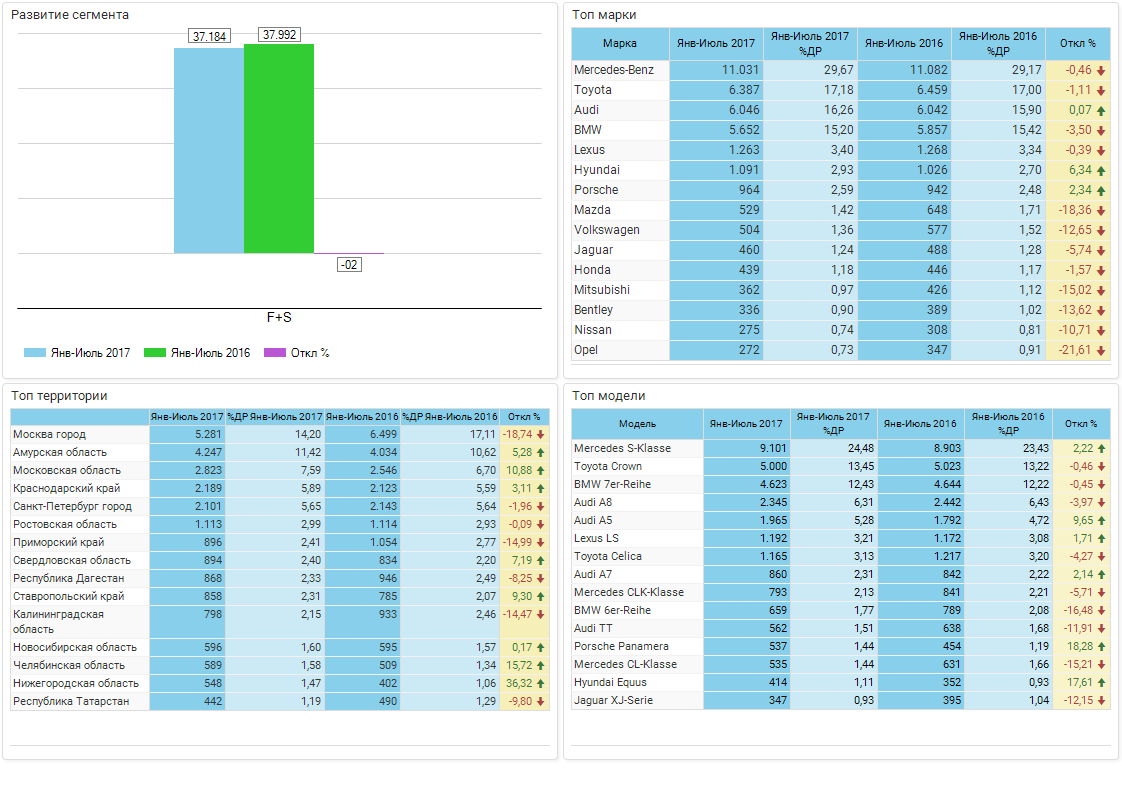Click the red down arrow beside Opel's -21,61

click(1101, 351)
